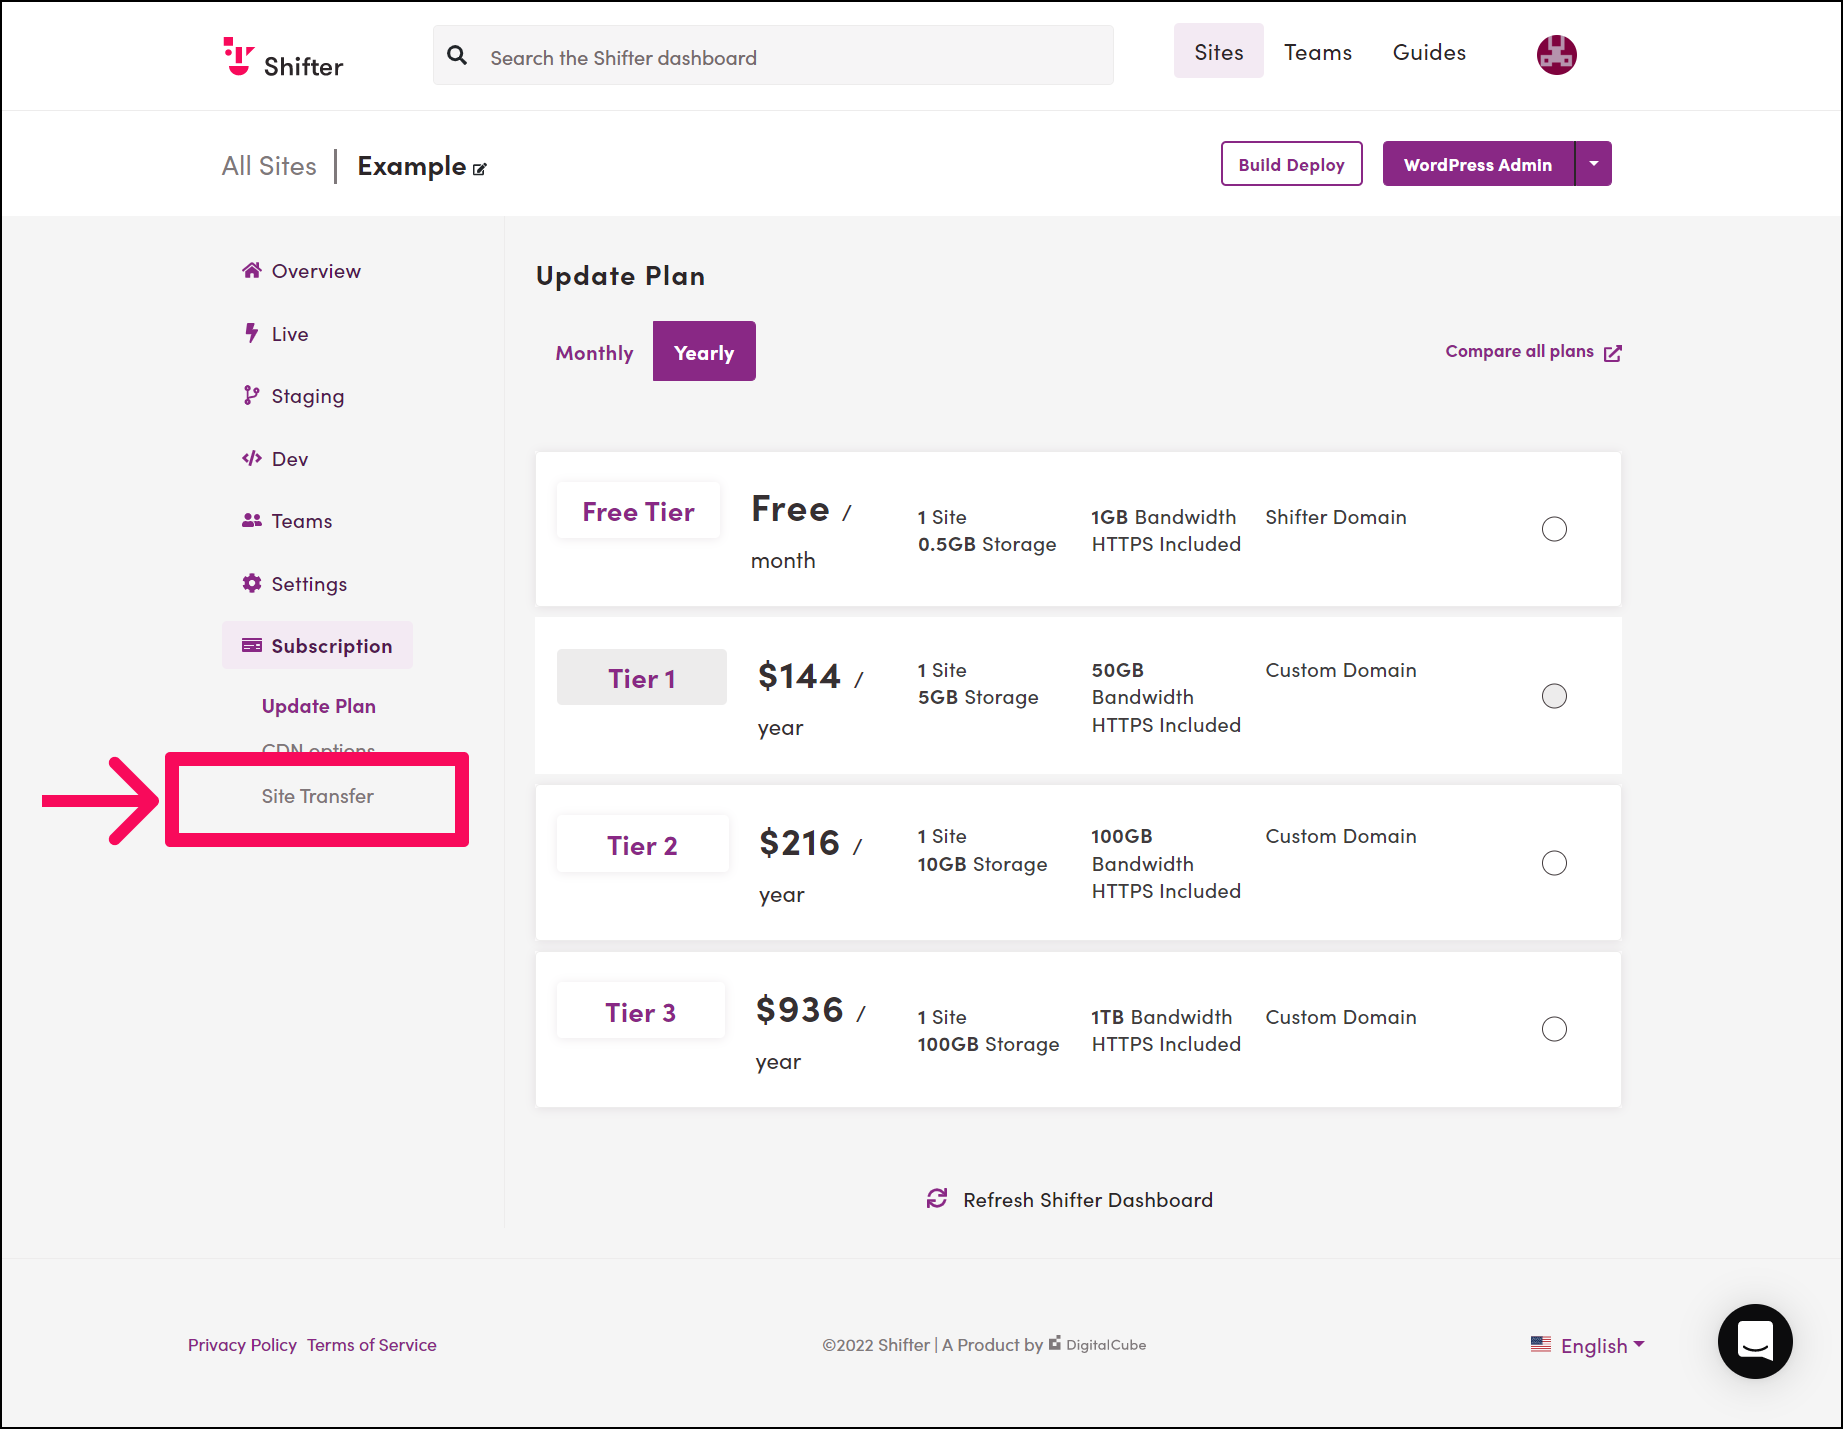Viewport: 1843px width, 1429px height.
Task: Click the edit icon beside Example
Action: (480, 169)
